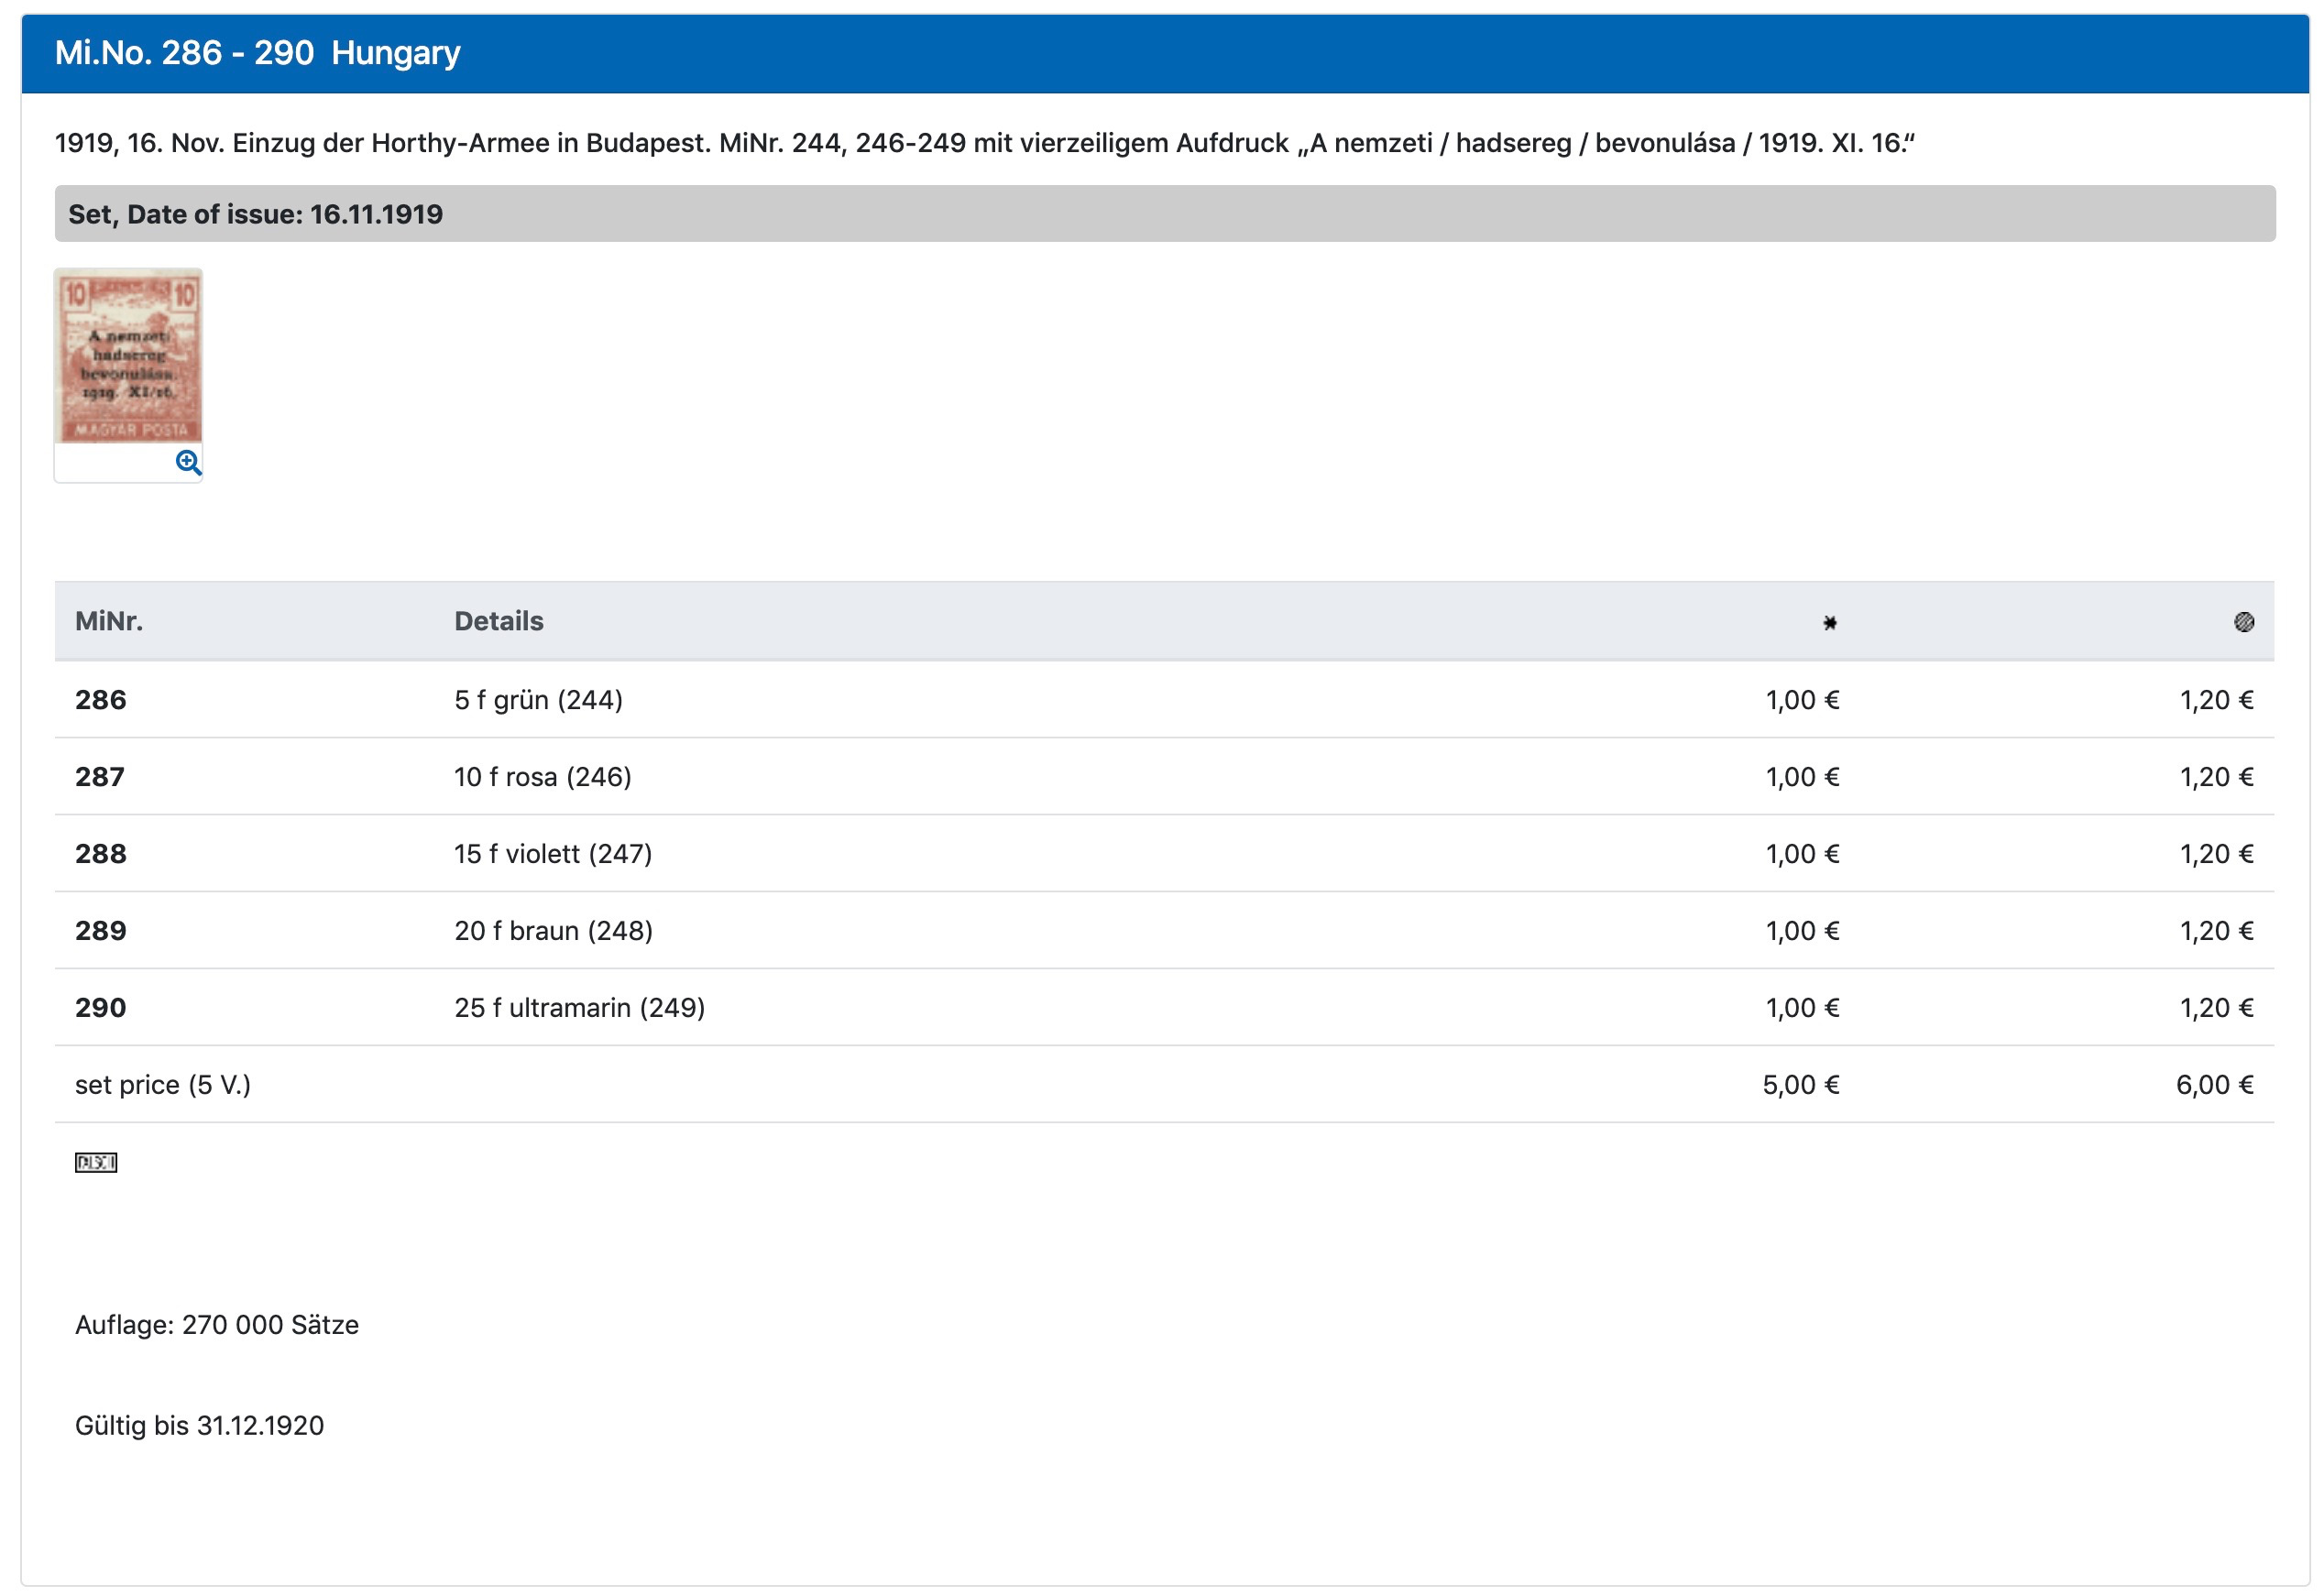Click the 'Auflage: 270 000 Sätze' note
This screenshot has width=2324, height=1596.
click(x=217, y=1324)
